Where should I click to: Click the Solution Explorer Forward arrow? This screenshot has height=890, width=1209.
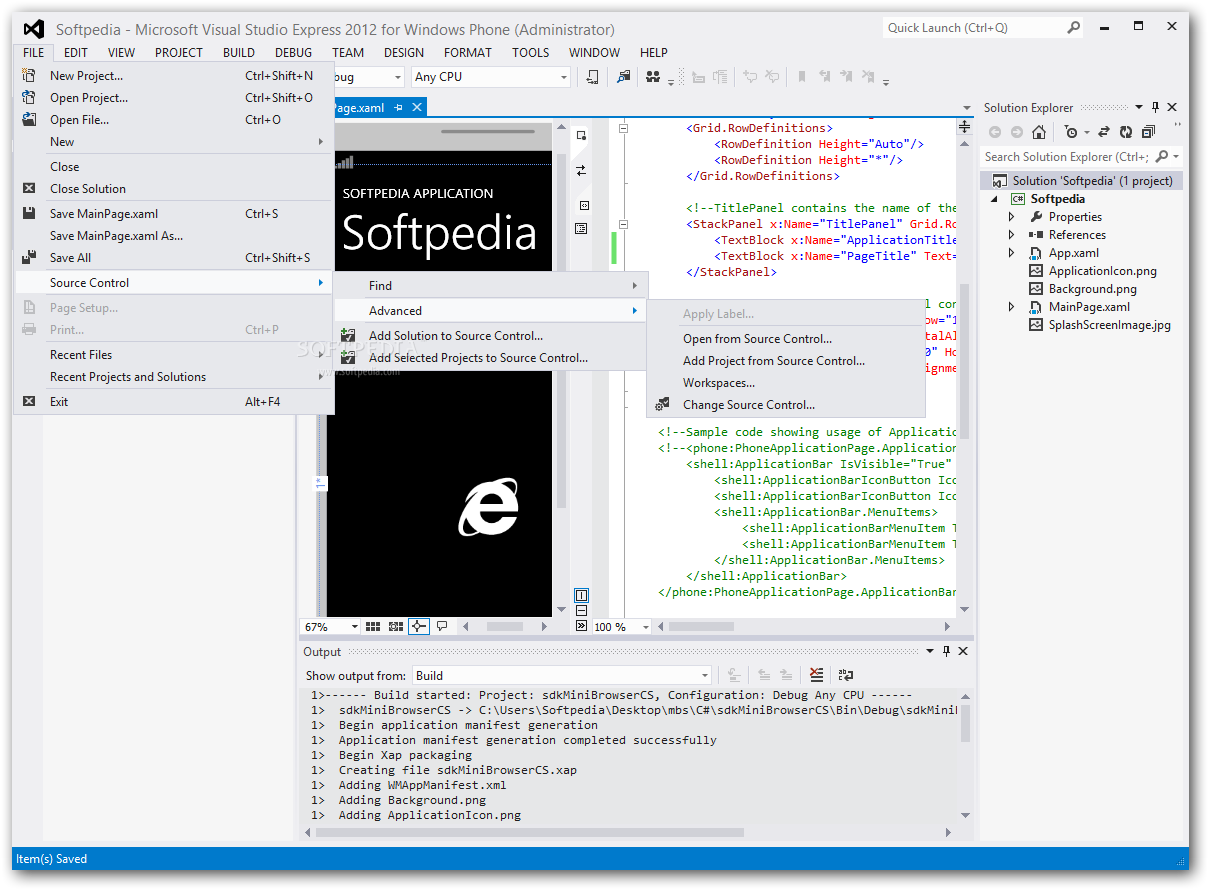(x=1017, y=132)
